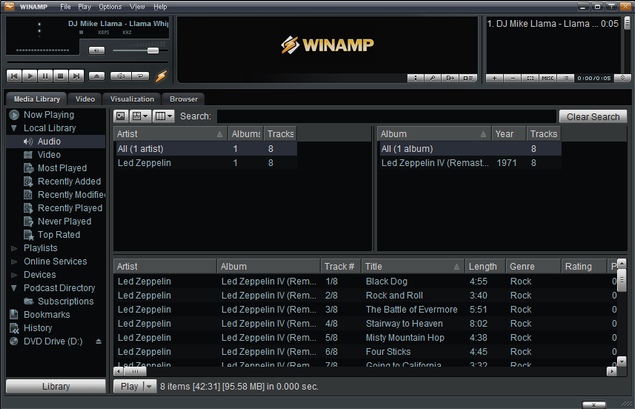Click the Add (+) playlist button

click(494, 78)
